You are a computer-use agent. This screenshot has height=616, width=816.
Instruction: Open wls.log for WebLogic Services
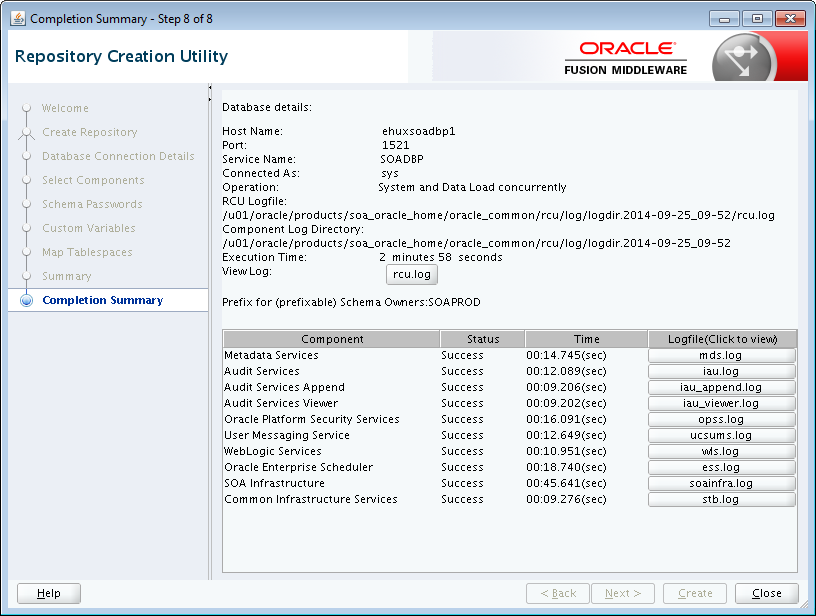tap(722, 451)
